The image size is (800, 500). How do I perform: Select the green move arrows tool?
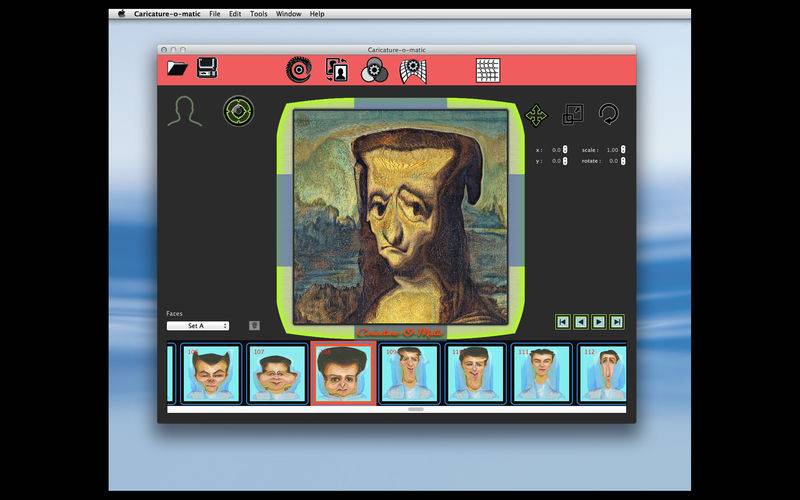coord(536,115)
